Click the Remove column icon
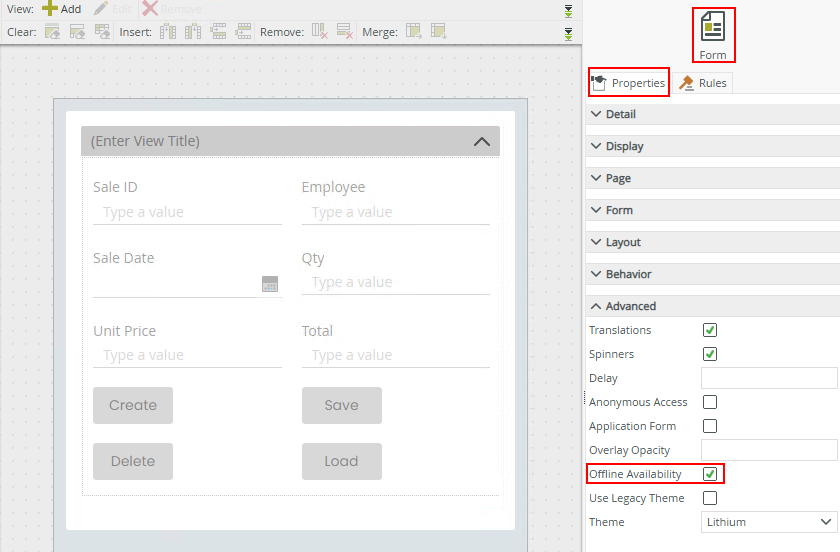840x552 pixels. click(x=320, y=32)
